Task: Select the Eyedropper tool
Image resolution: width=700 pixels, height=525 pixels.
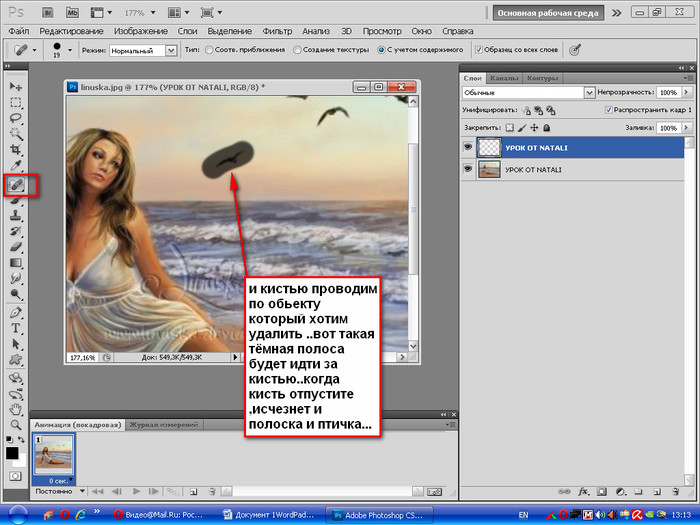Action: coord(16,166)
